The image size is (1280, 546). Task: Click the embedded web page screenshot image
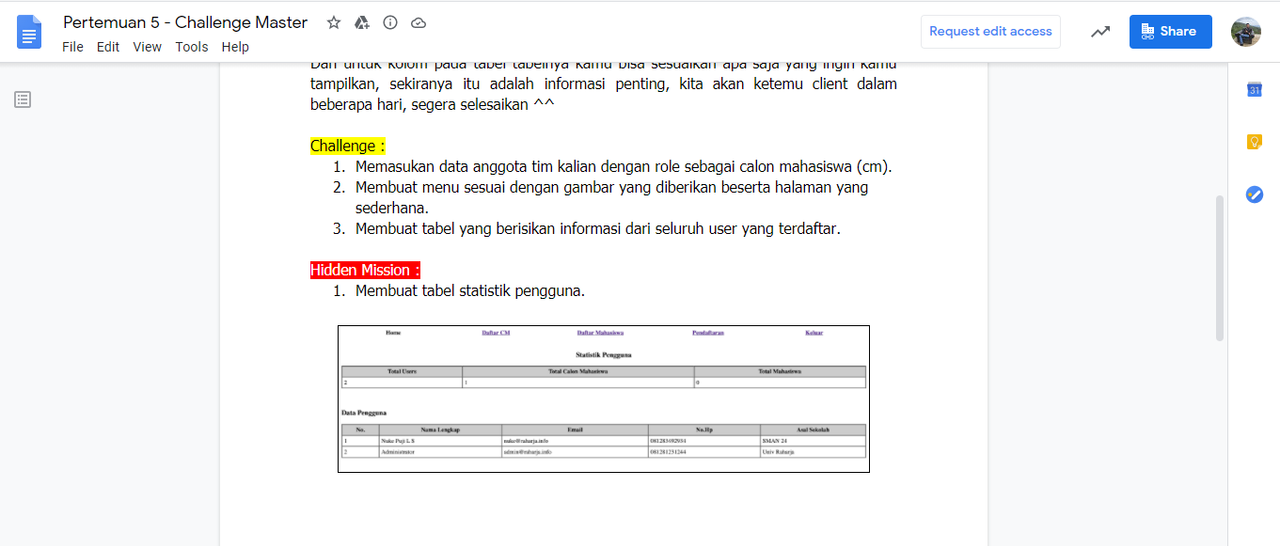(x=603, y=398)
